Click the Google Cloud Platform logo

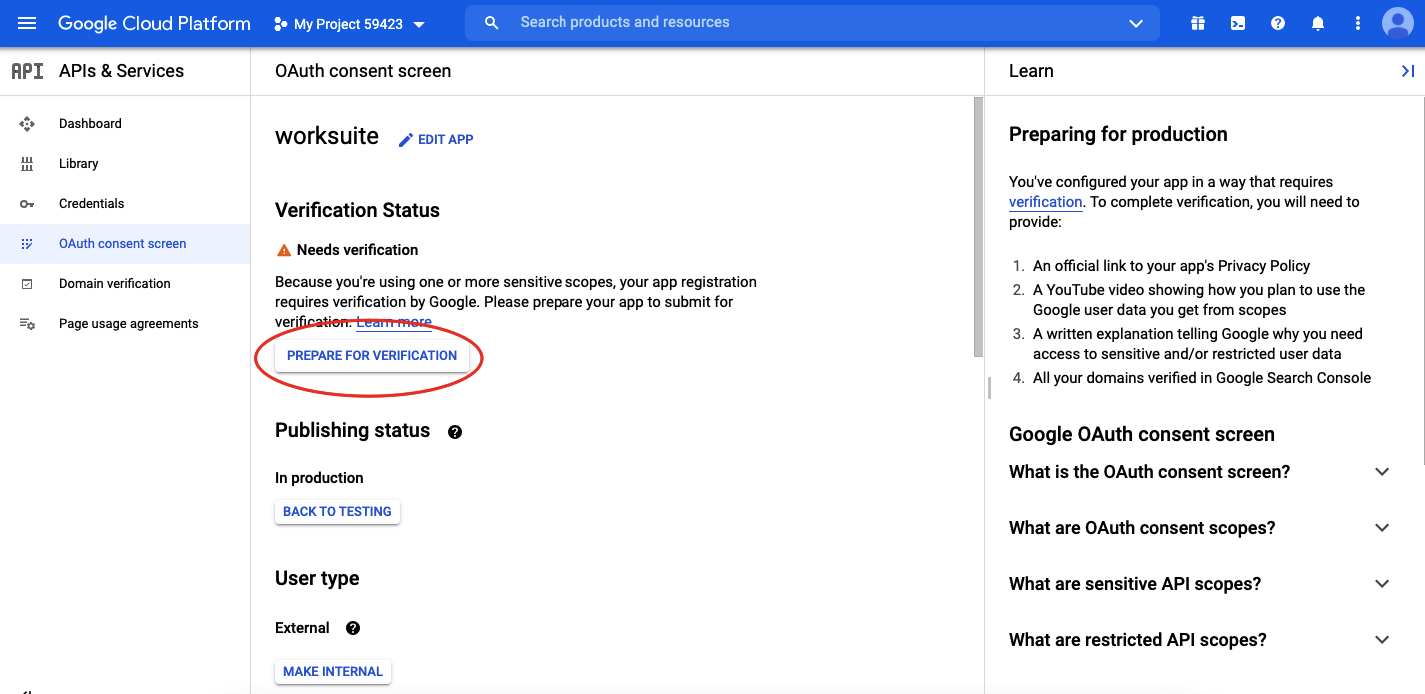(154, 23)
